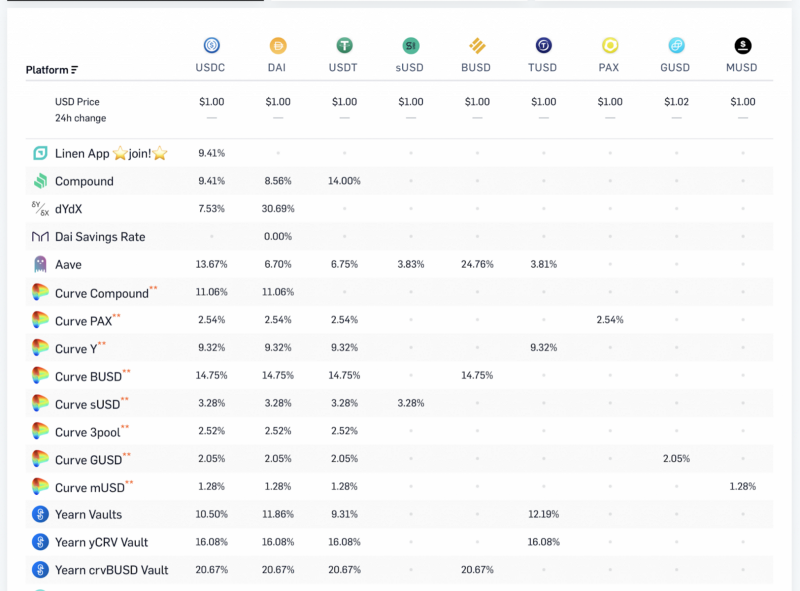Click Aave's TUSD rate 3.81%
This screenshot has height=591, width=800.
click(x=543, y=264)
